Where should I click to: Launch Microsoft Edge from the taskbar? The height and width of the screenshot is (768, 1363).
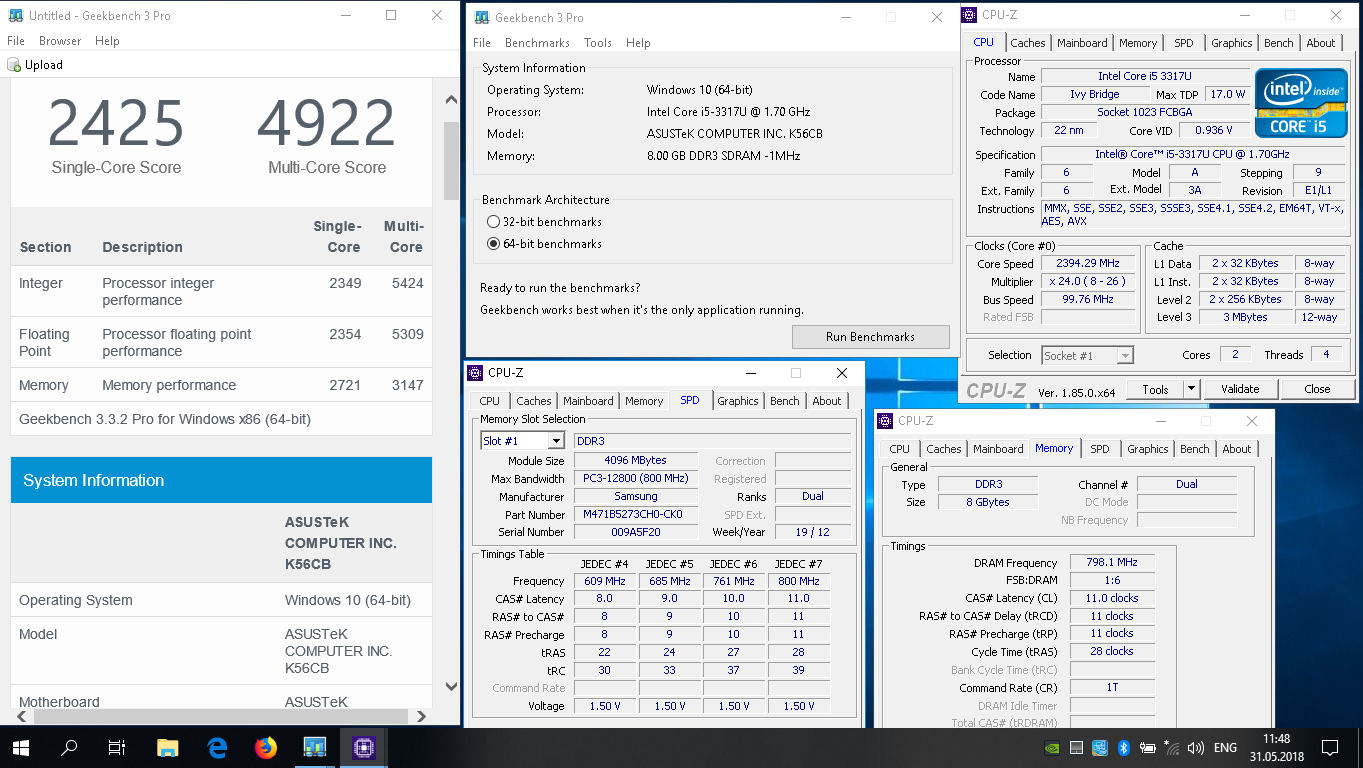tap(216, 747)
